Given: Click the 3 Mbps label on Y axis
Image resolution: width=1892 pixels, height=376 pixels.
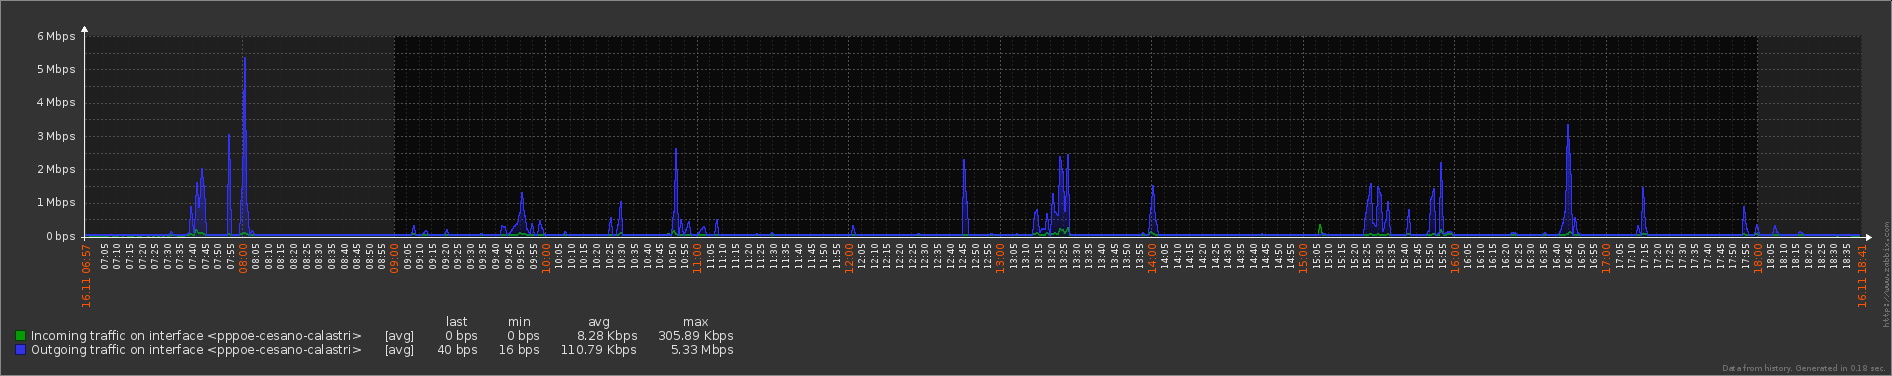Looking at the screenshot, I should [x=56, y=136].
